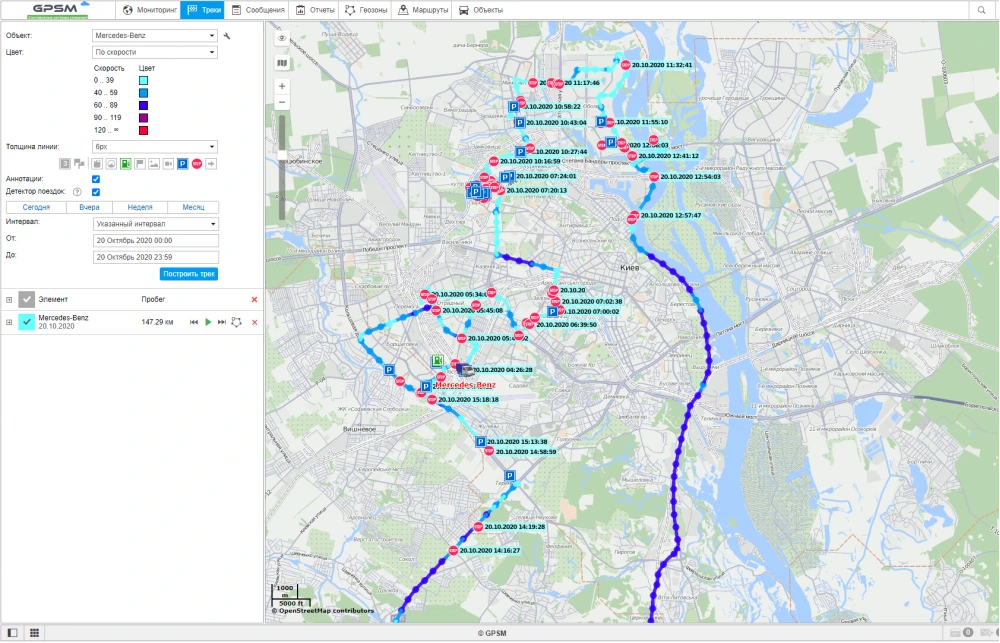Zoom in on the map
This screenshot has height=643, width=1000.
click(x=282, y=86)
